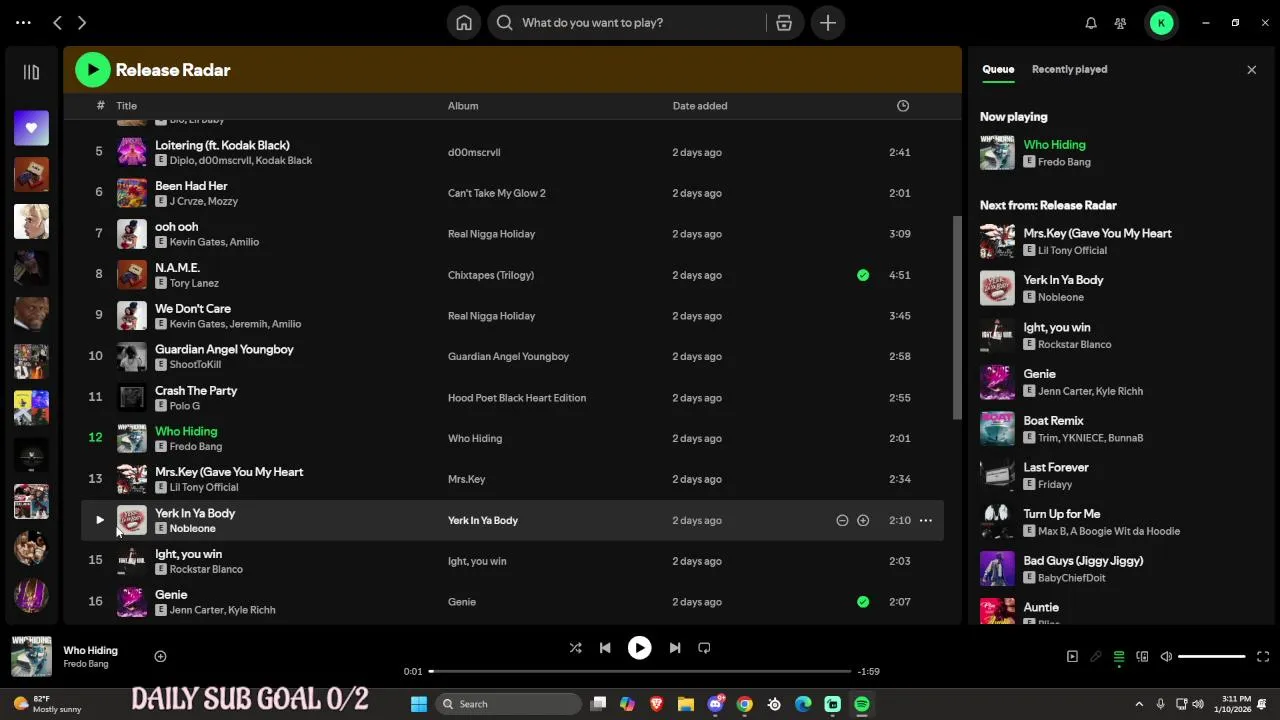Skip to the previous track
This screenshot has height=720, width=1280.
click(605, 648)
